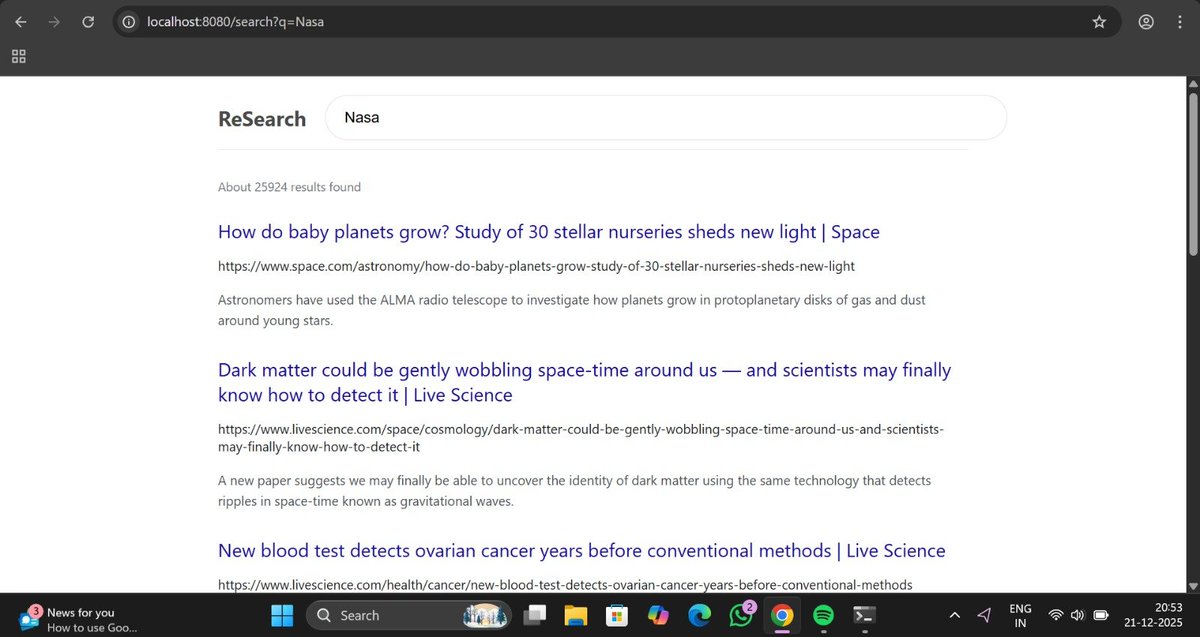The width and height of the screenshot is (1200, 637).
Task: Click the browser forward arrow
Action: pos(55,22)
